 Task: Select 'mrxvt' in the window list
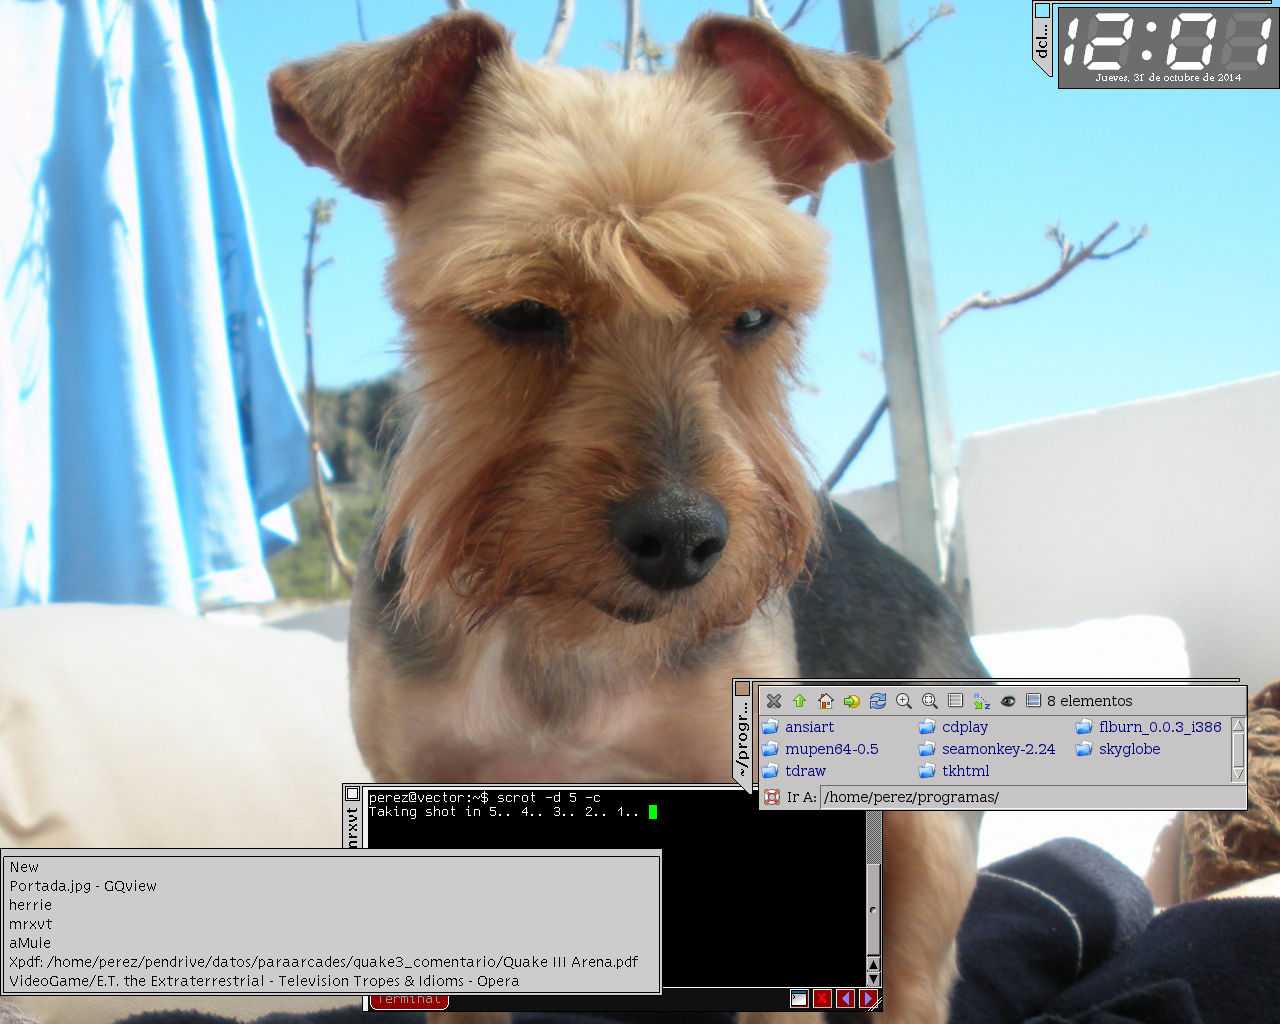click(x=331, y=924)
